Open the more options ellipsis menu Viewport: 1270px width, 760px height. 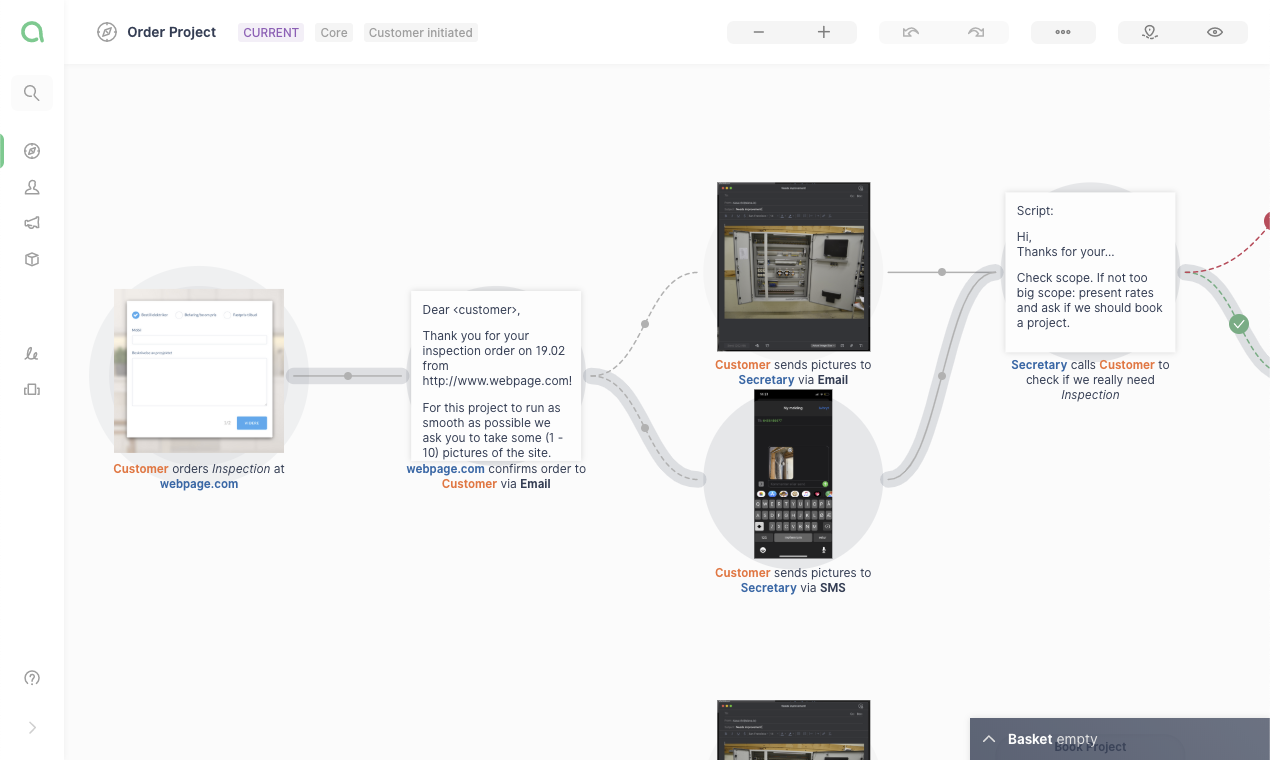(1063, 32)
